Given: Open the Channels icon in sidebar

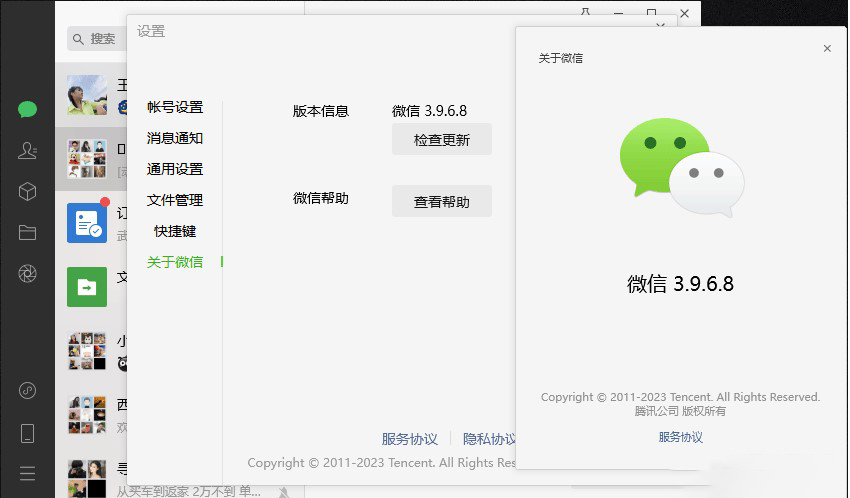Looking at the screenshot, I should click(x=27, y=390).
